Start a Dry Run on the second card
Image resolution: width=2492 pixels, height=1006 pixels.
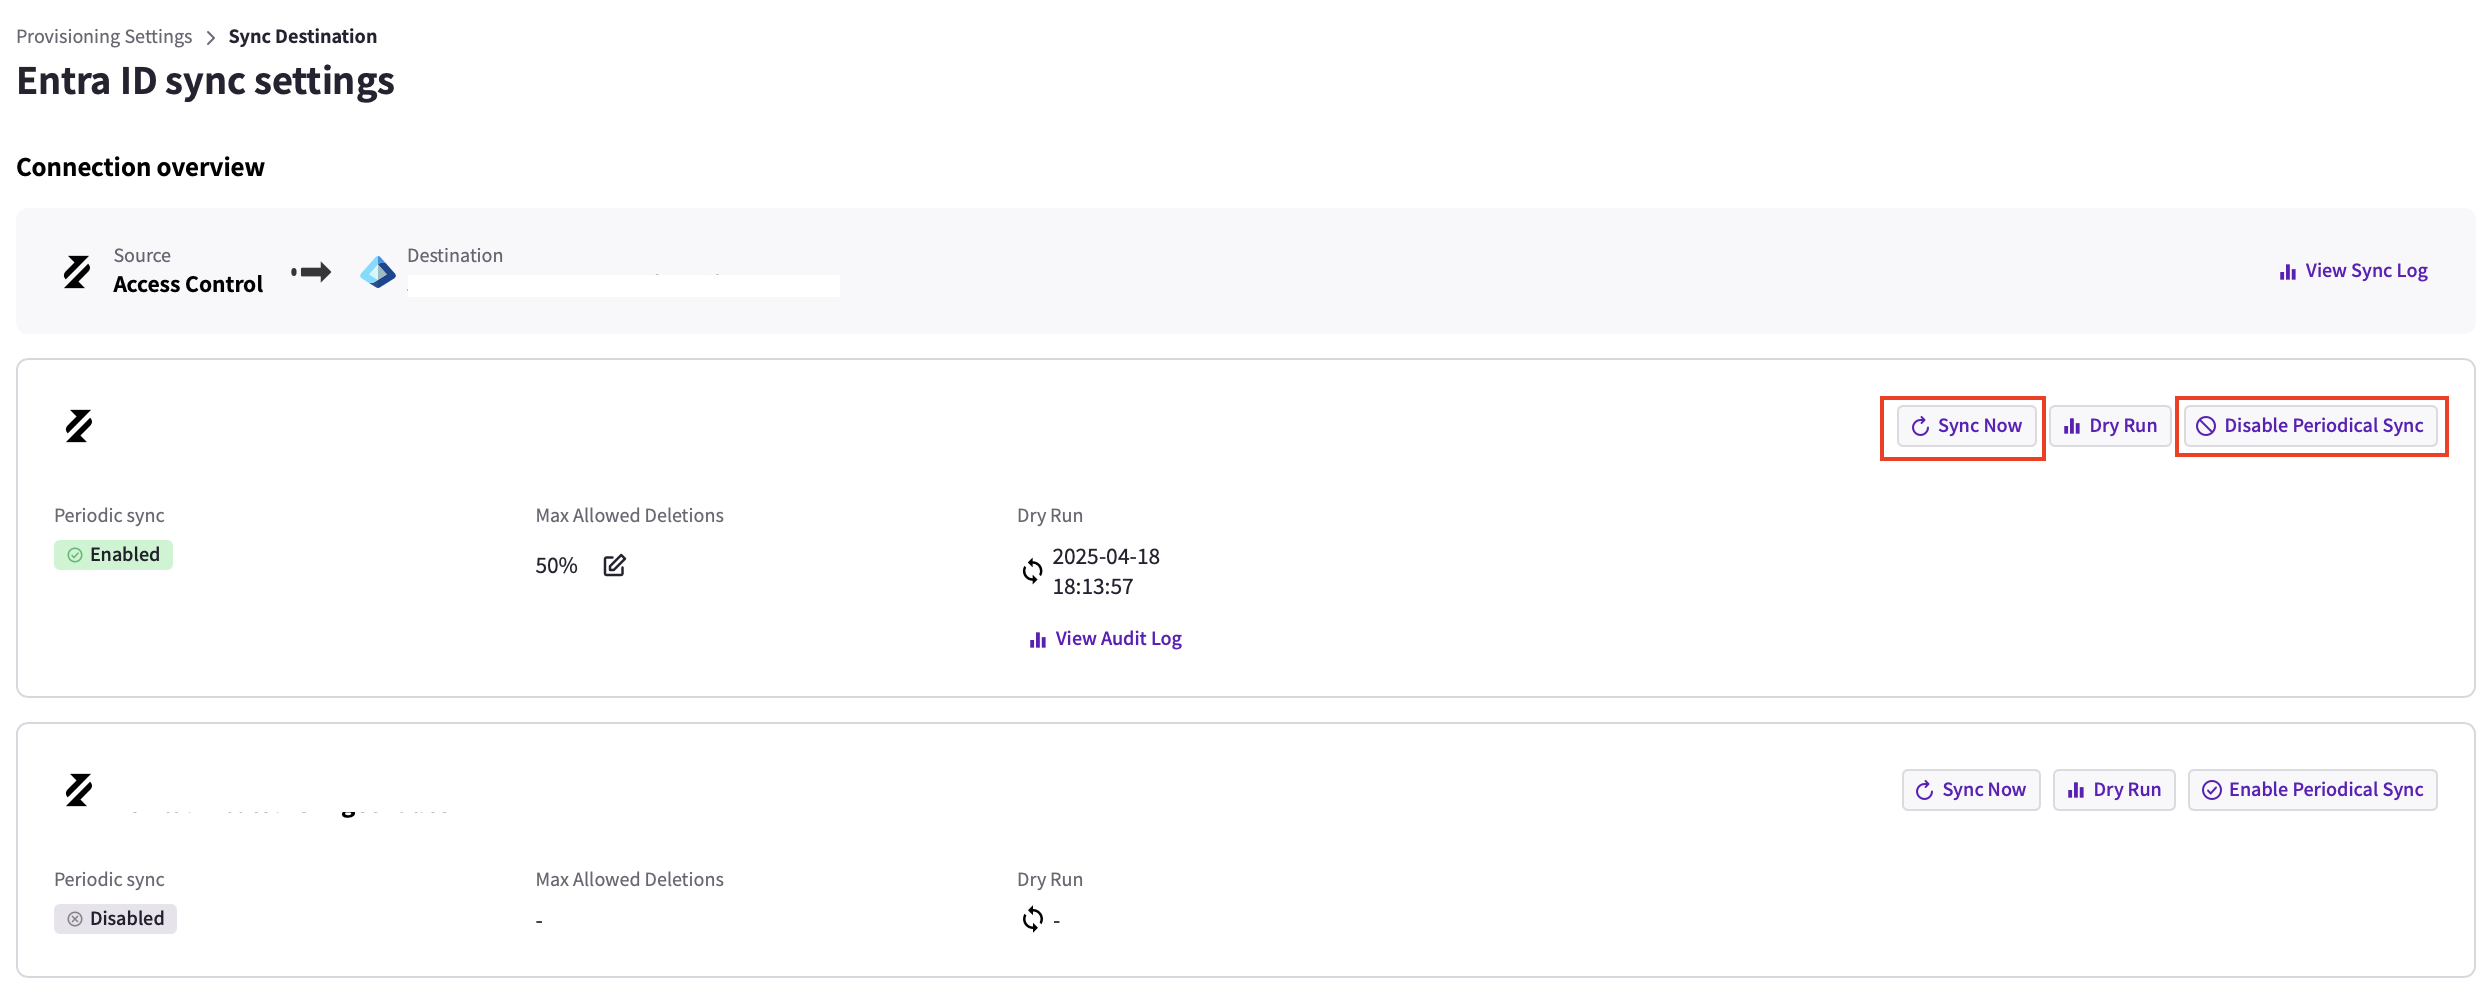(2114, 790)
